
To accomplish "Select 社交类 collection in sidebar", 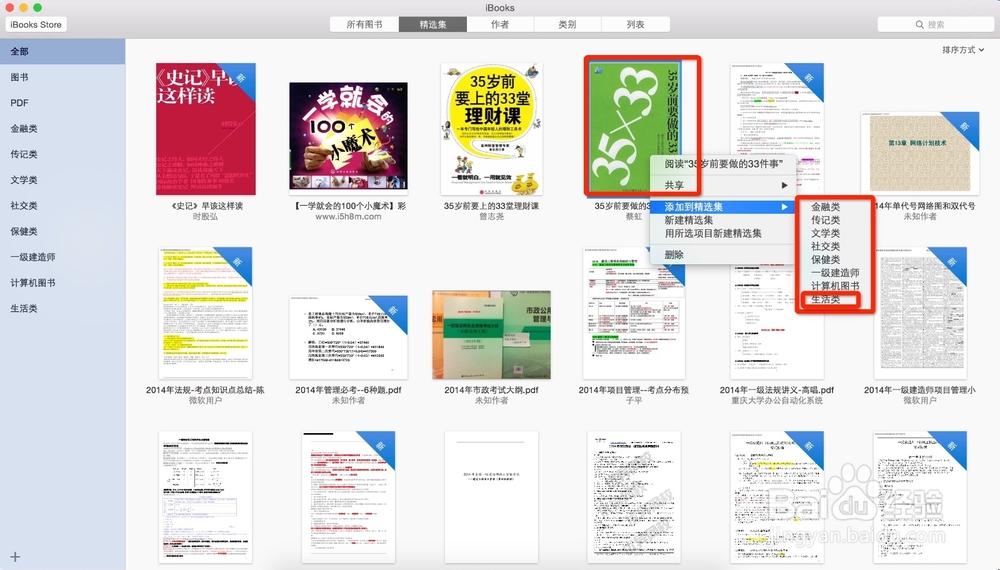I will [x=62, y=205].
